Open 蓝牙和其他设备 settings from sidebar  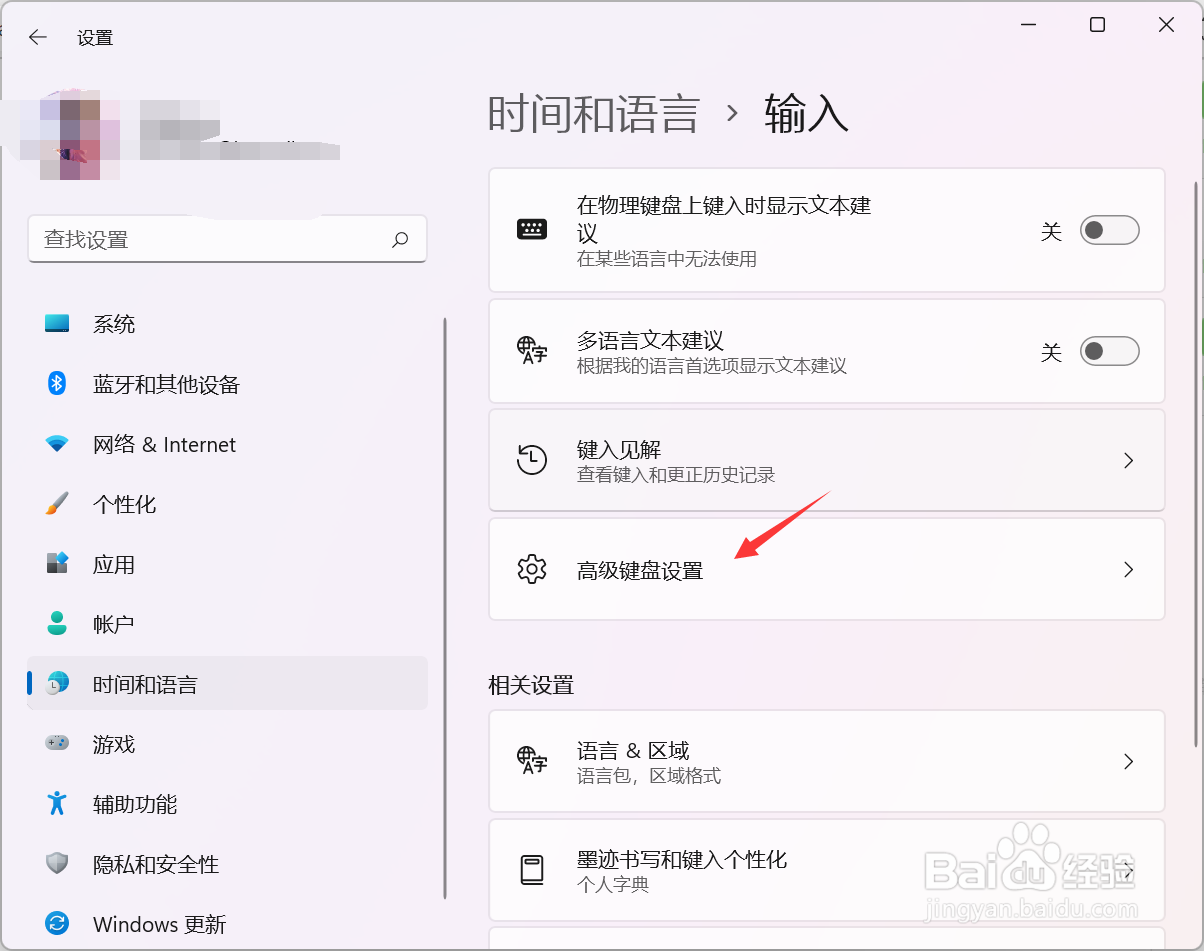pyautogui.click(x=57, y=384)
